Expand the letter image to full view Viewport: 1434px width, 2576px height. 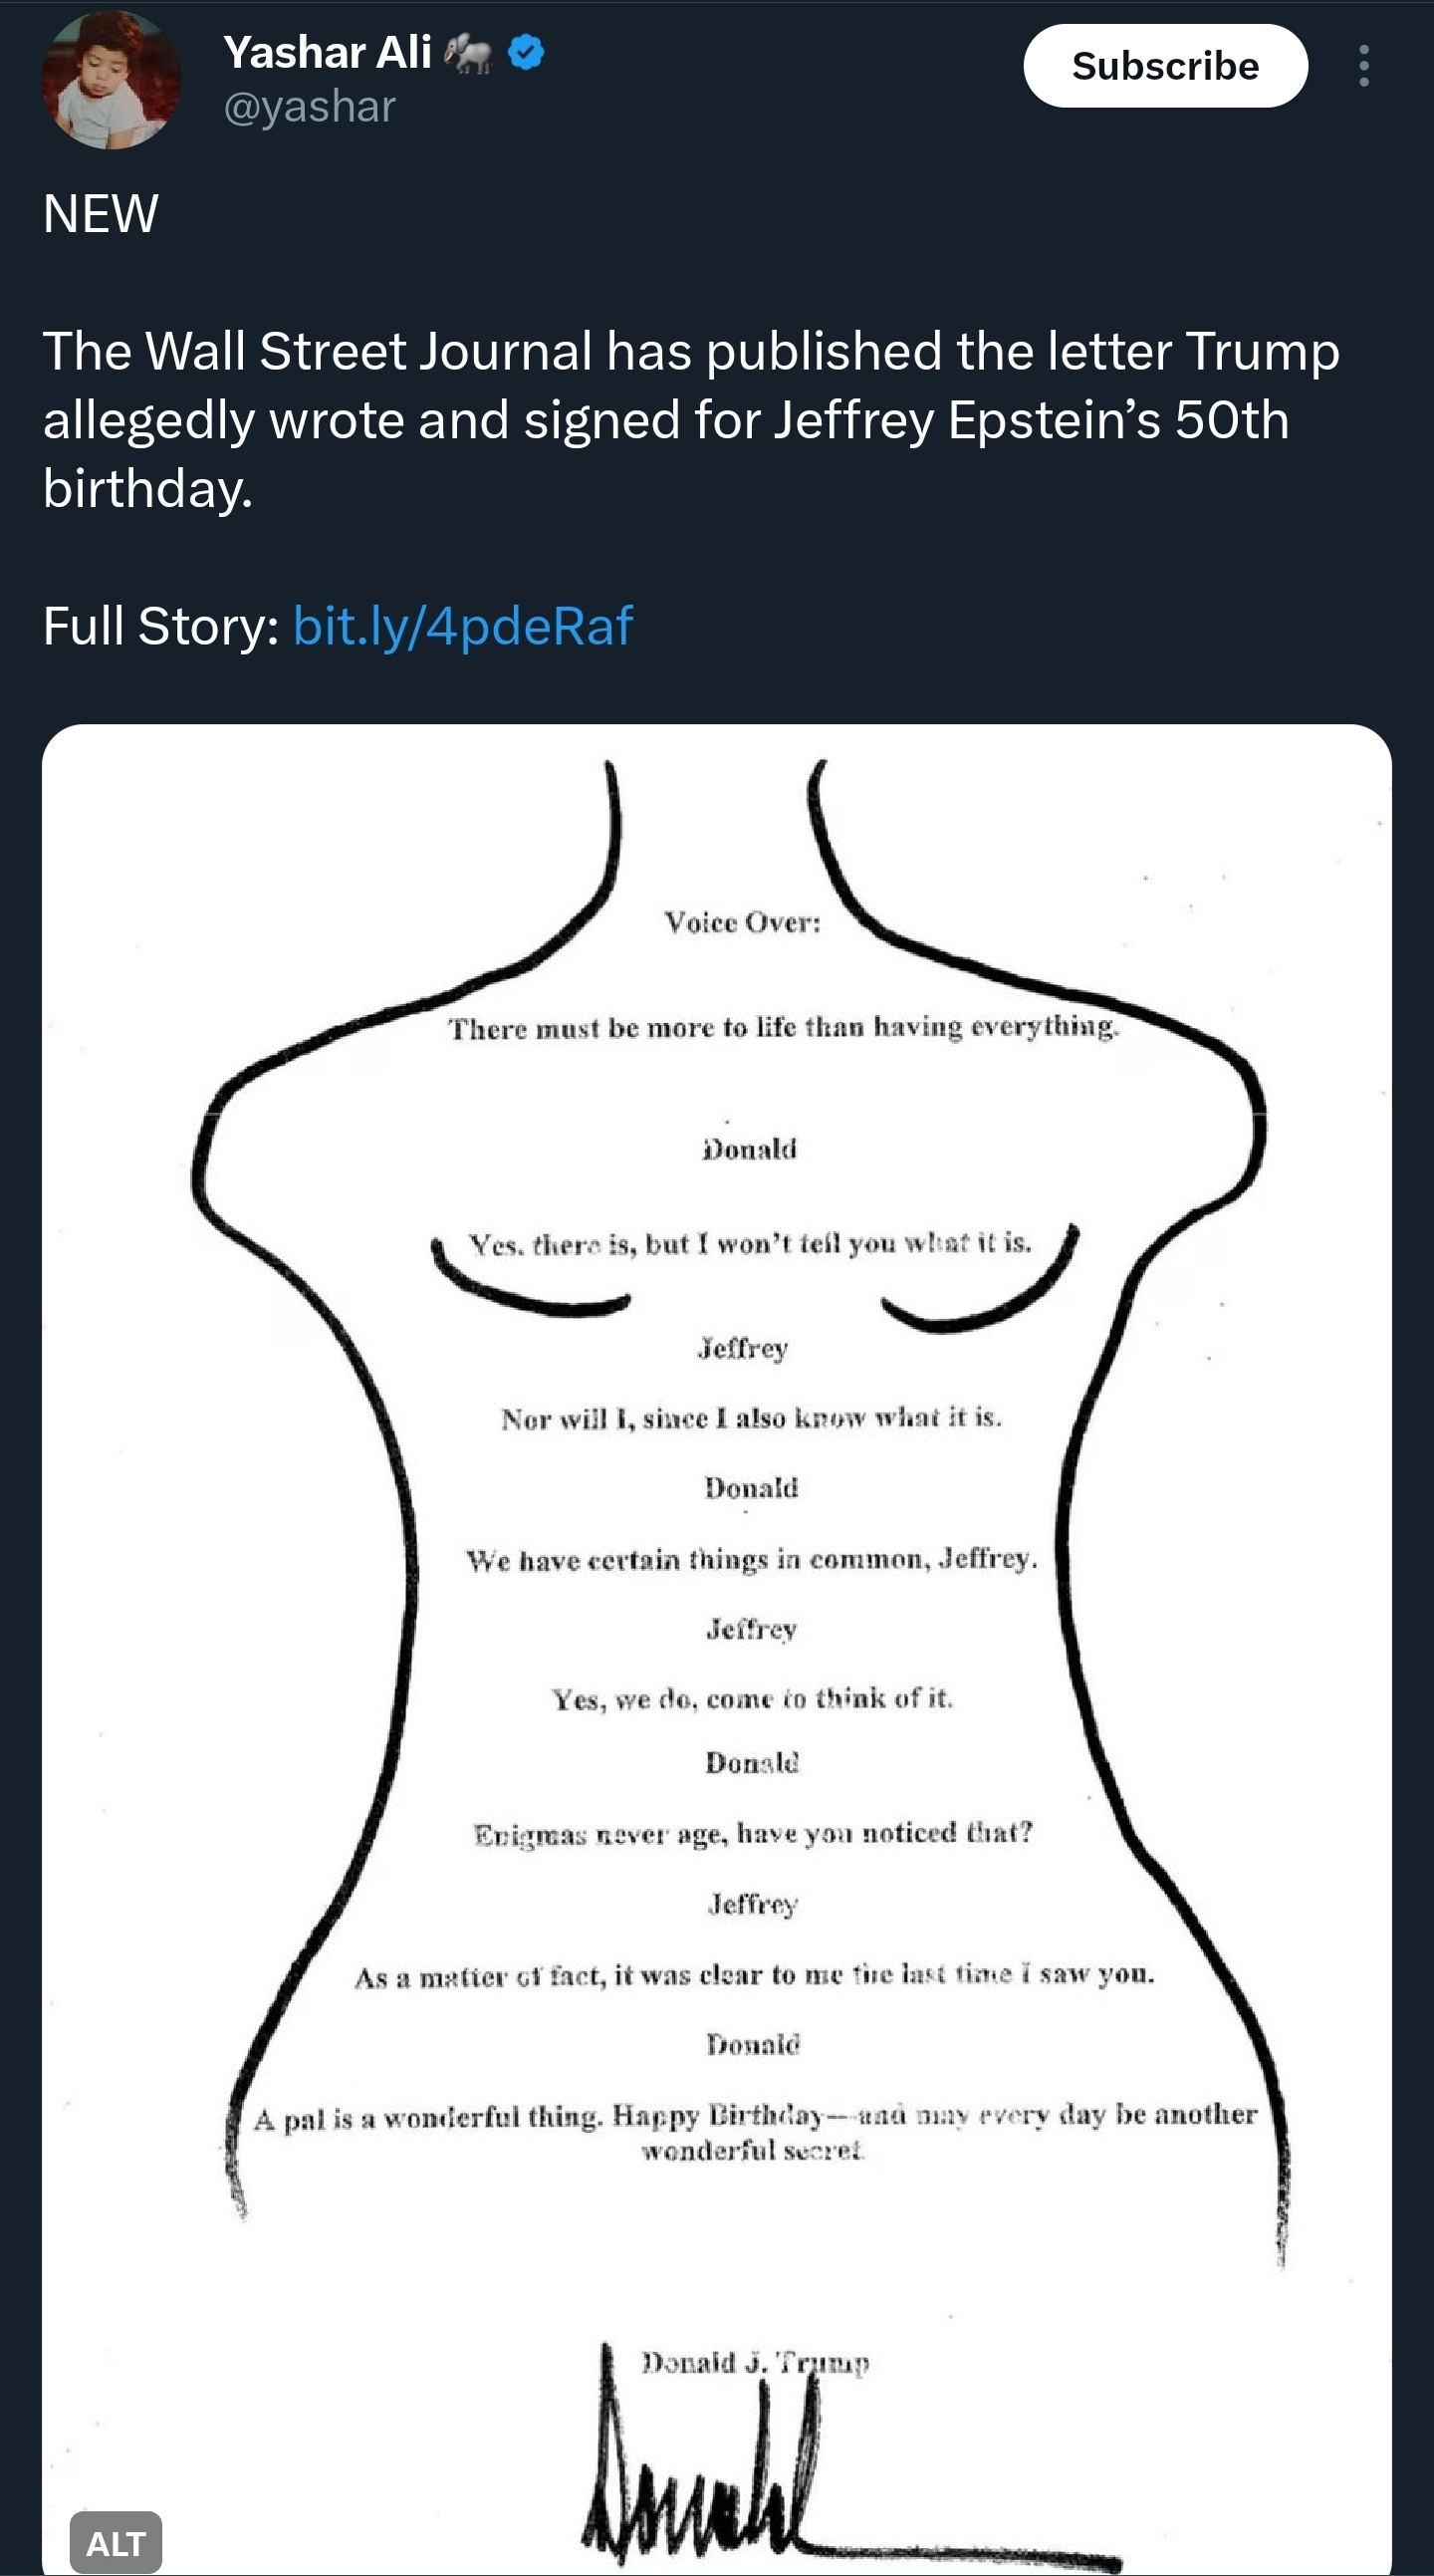[717, 1650]
